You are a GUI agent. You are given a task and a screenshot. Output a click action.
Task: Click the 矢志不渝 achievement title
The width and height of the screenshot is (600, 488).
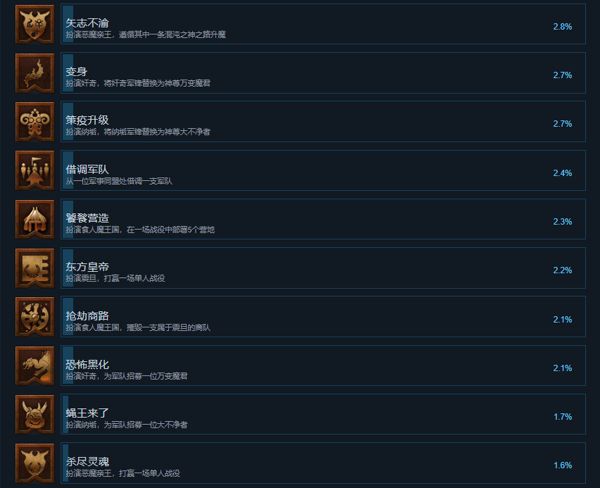point(87,23)
